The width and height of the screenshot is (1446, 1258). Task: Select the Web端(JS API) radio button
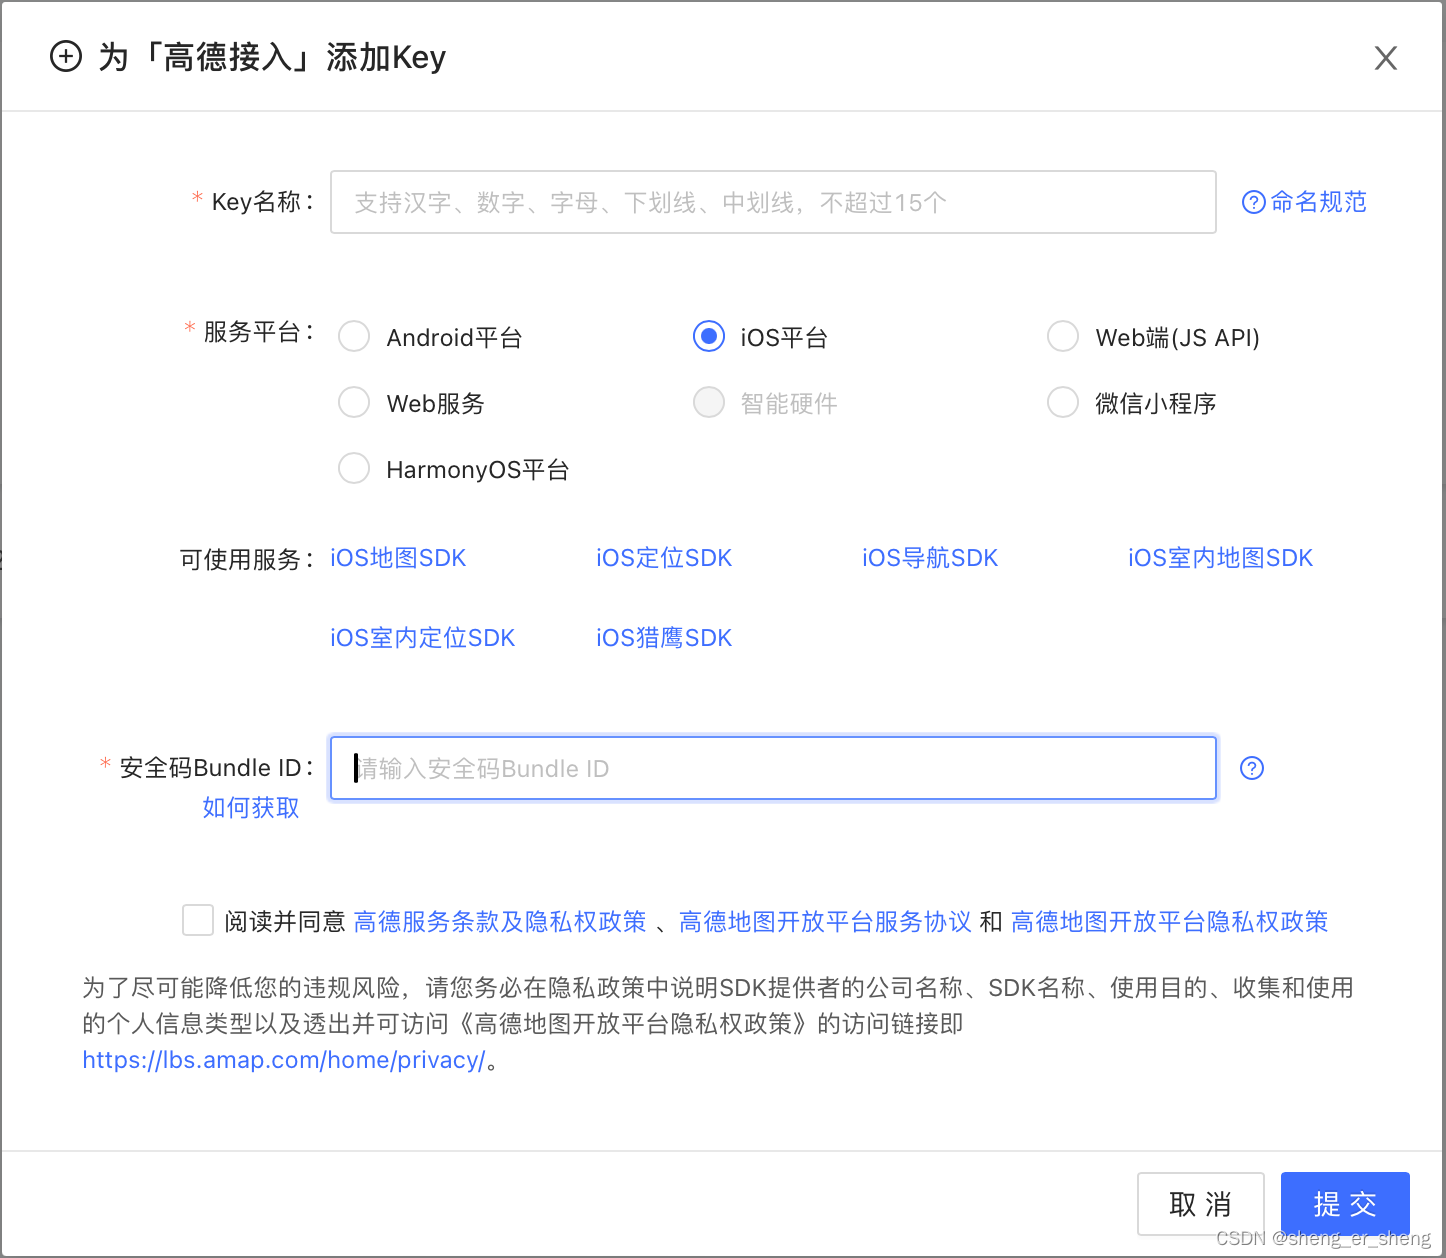click(x=1063, y=337)
